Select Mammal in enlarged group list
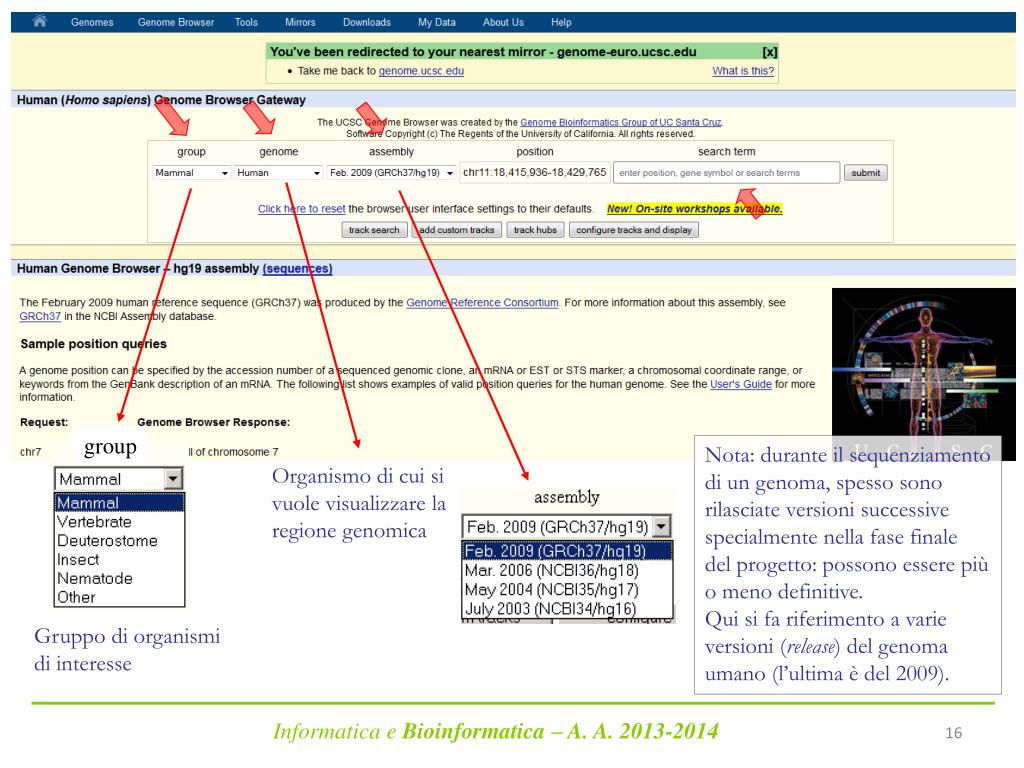The image size is (1024, 768). (120, 503)
